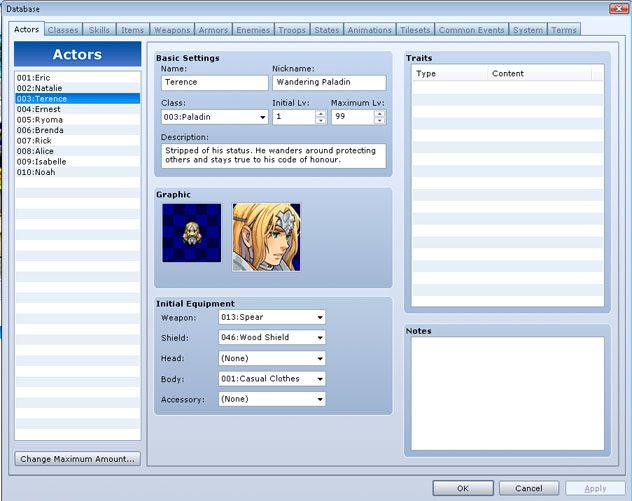Image resolution: width=632 pixels, height=501 pixels.
Task: Click inside the Notes text area
Action: click(507, 393)
